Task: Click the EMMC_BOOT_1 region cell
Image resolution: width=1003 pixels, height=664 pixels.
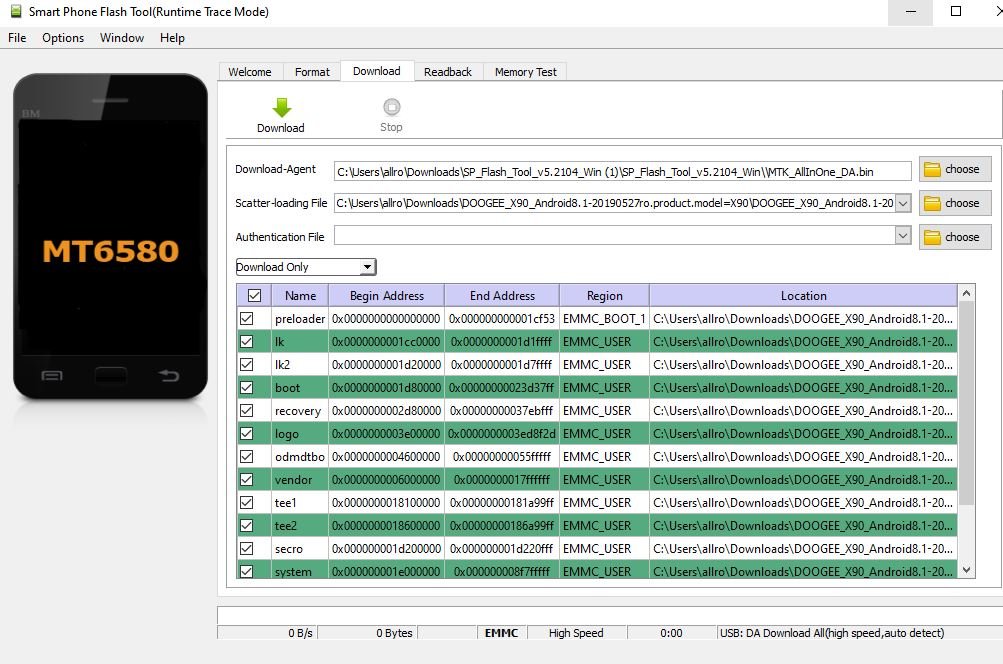Action: pyautogui.click(x=604, y=319)
